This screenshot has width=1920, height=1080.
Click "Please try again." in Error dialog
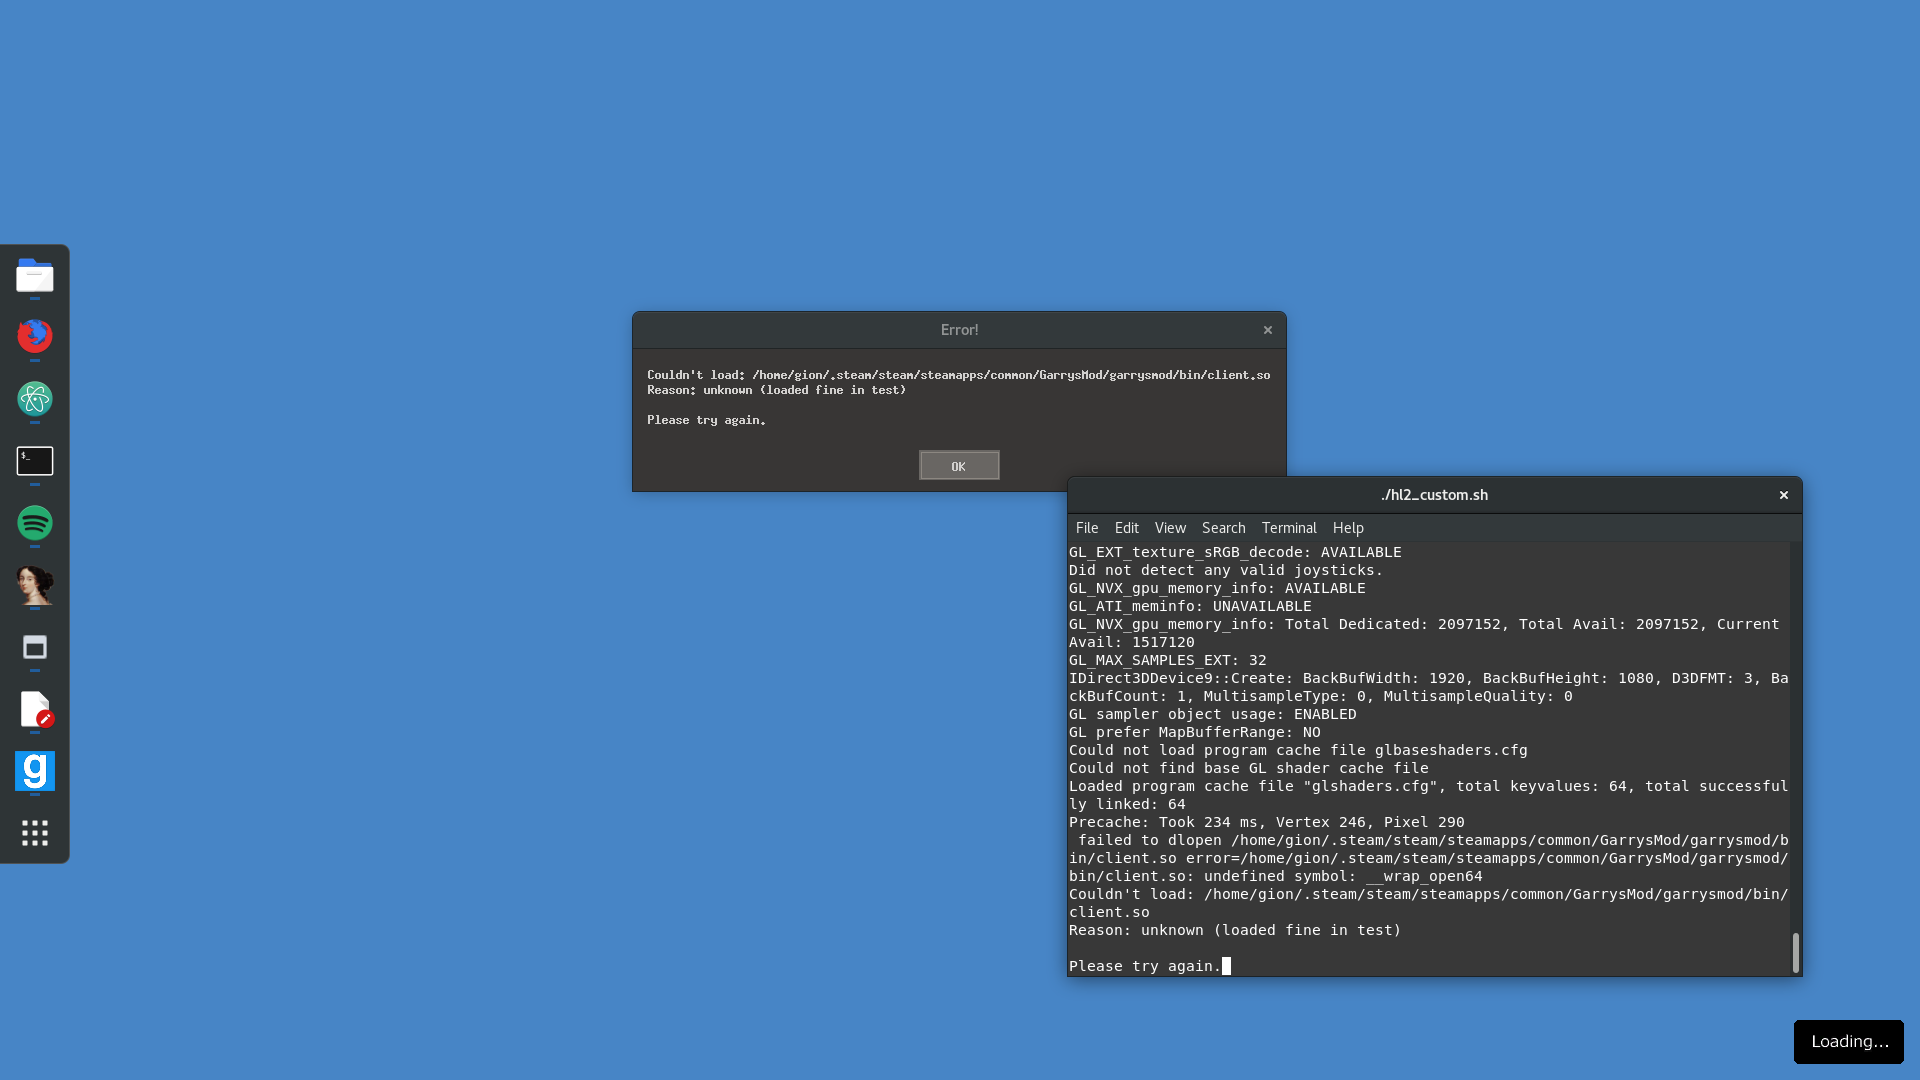click(706, 420)
